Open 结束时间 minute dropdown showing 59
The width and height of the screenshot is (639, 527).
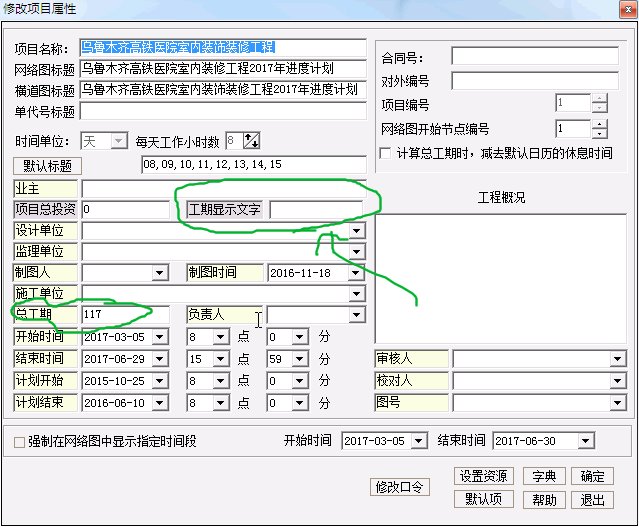click(300, 359)
